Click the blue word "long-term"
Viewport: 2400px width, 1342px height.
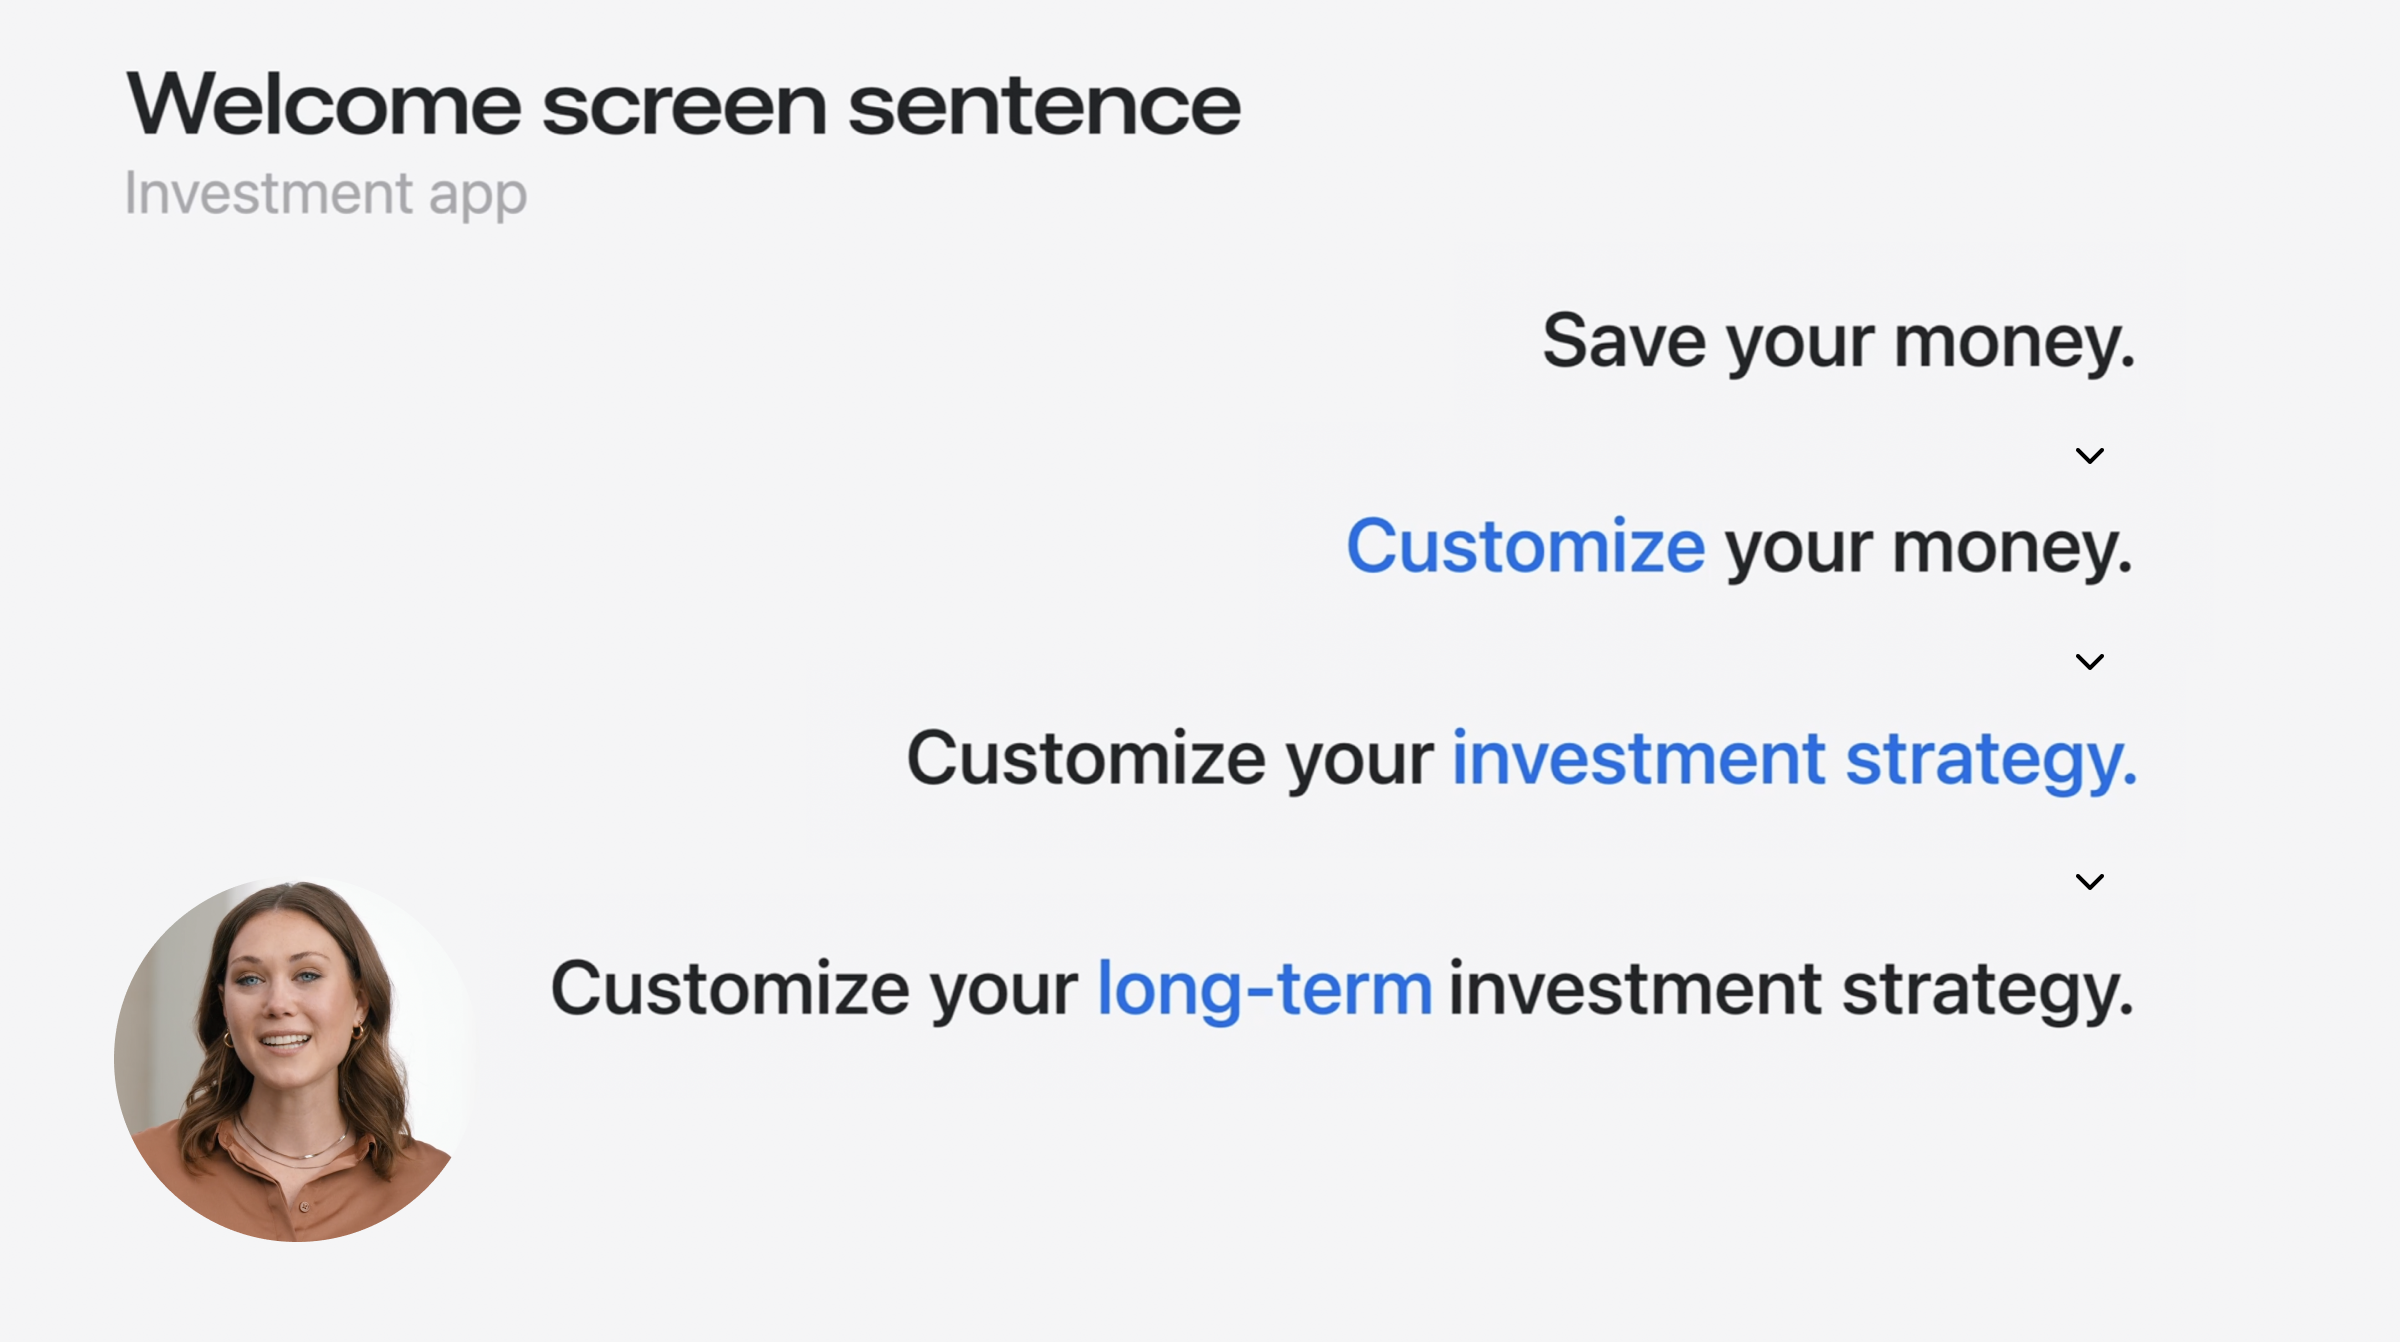click(x=1265, y=989)
